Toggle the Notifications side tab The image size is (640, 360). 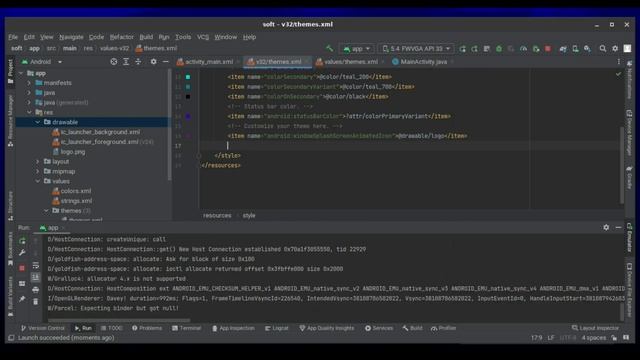629,80
